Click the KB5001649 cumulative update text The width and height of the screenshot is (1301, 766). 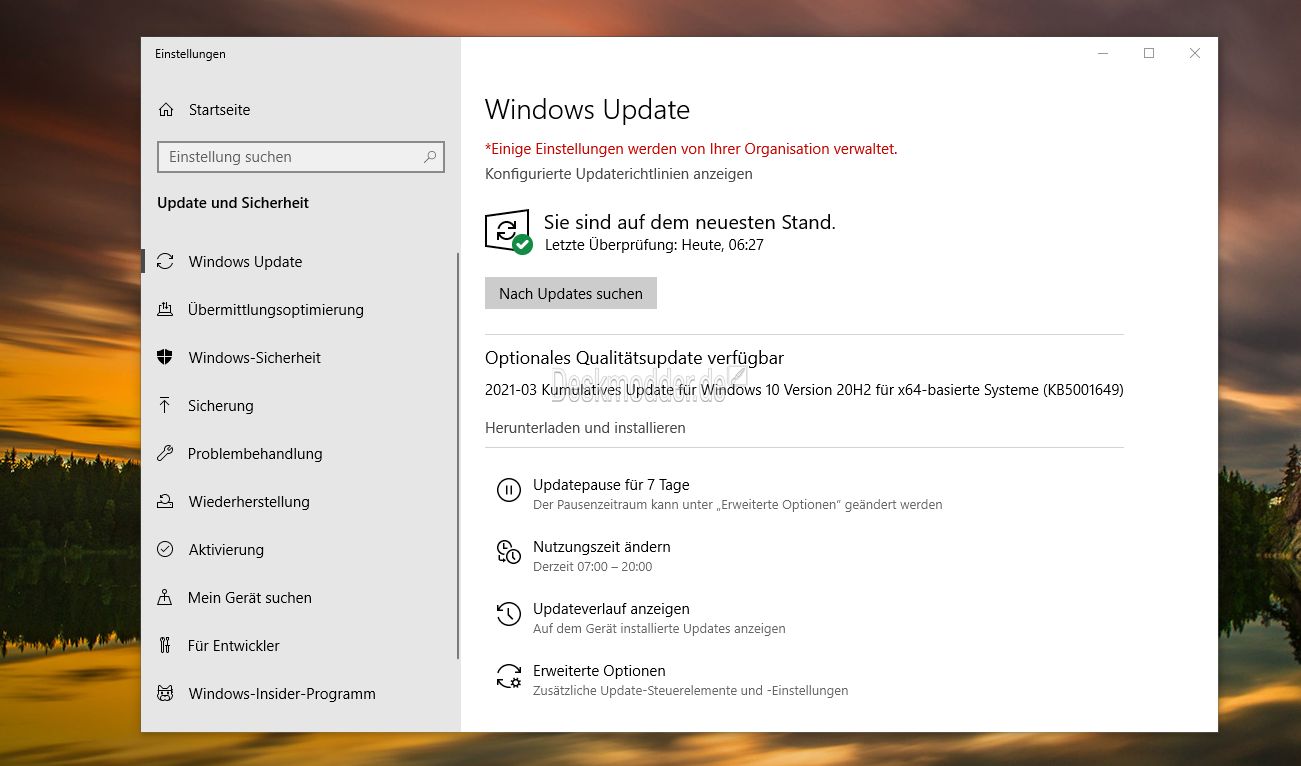804,390
